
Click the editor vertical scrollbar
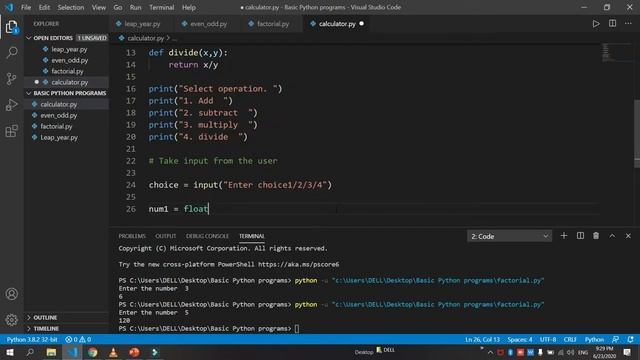click(x=637, y=133)
